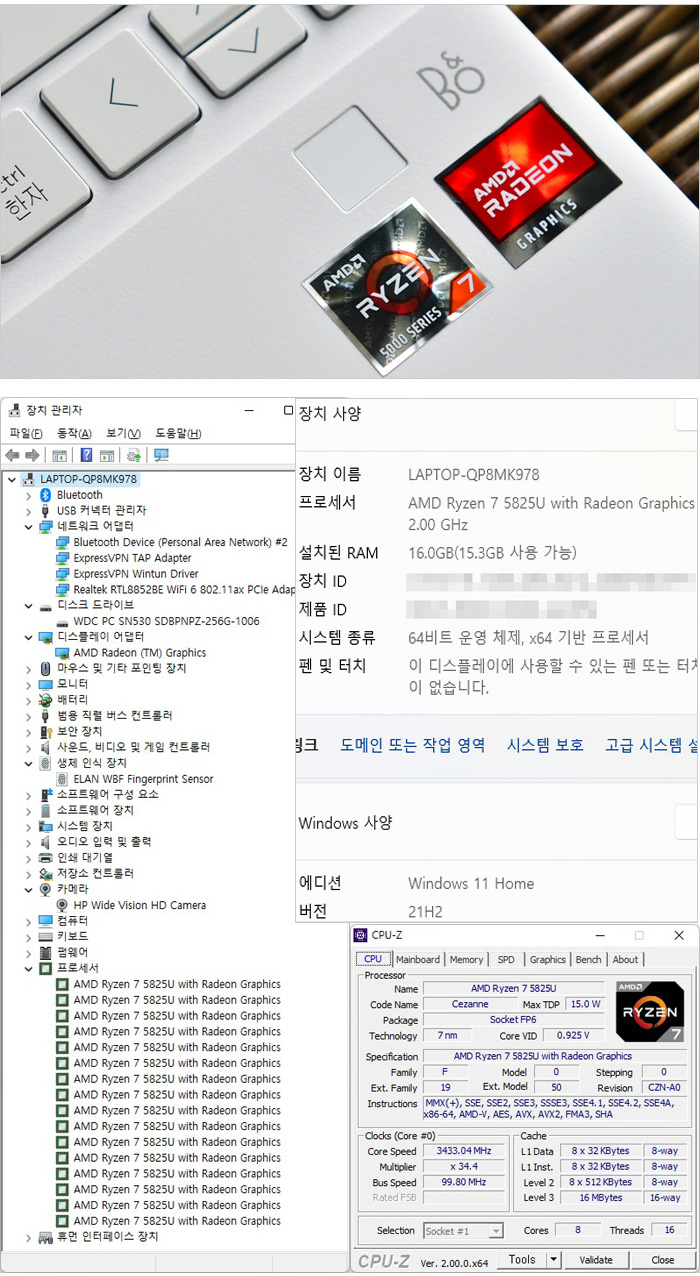Click the blue question-mark Help toolbar icon
The image size is (700, 1276).
(x=87, y=455)
